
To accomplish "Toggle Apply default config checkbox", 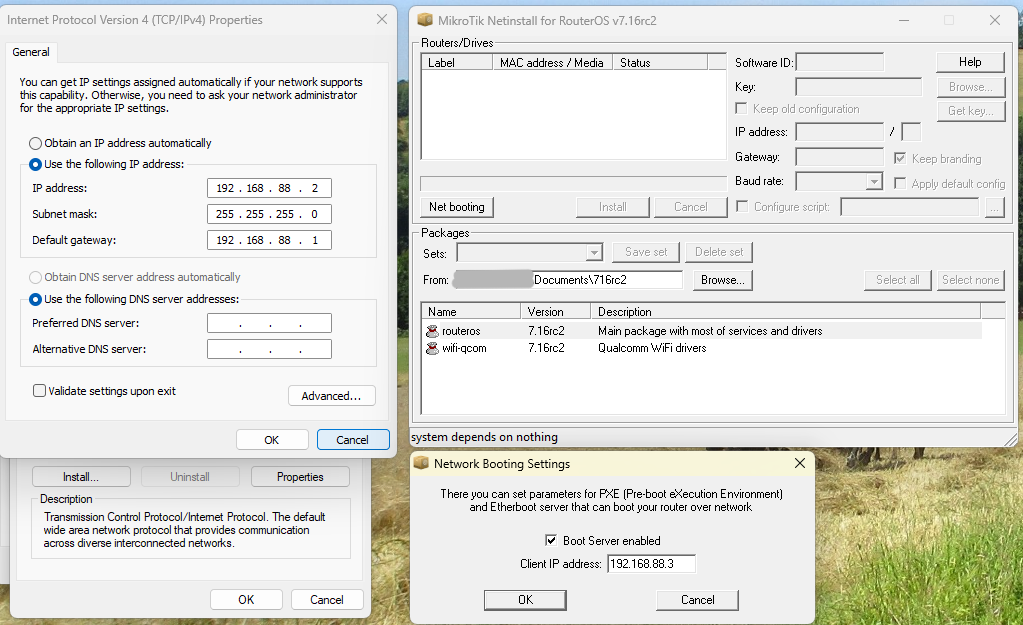I will point(900,183).
